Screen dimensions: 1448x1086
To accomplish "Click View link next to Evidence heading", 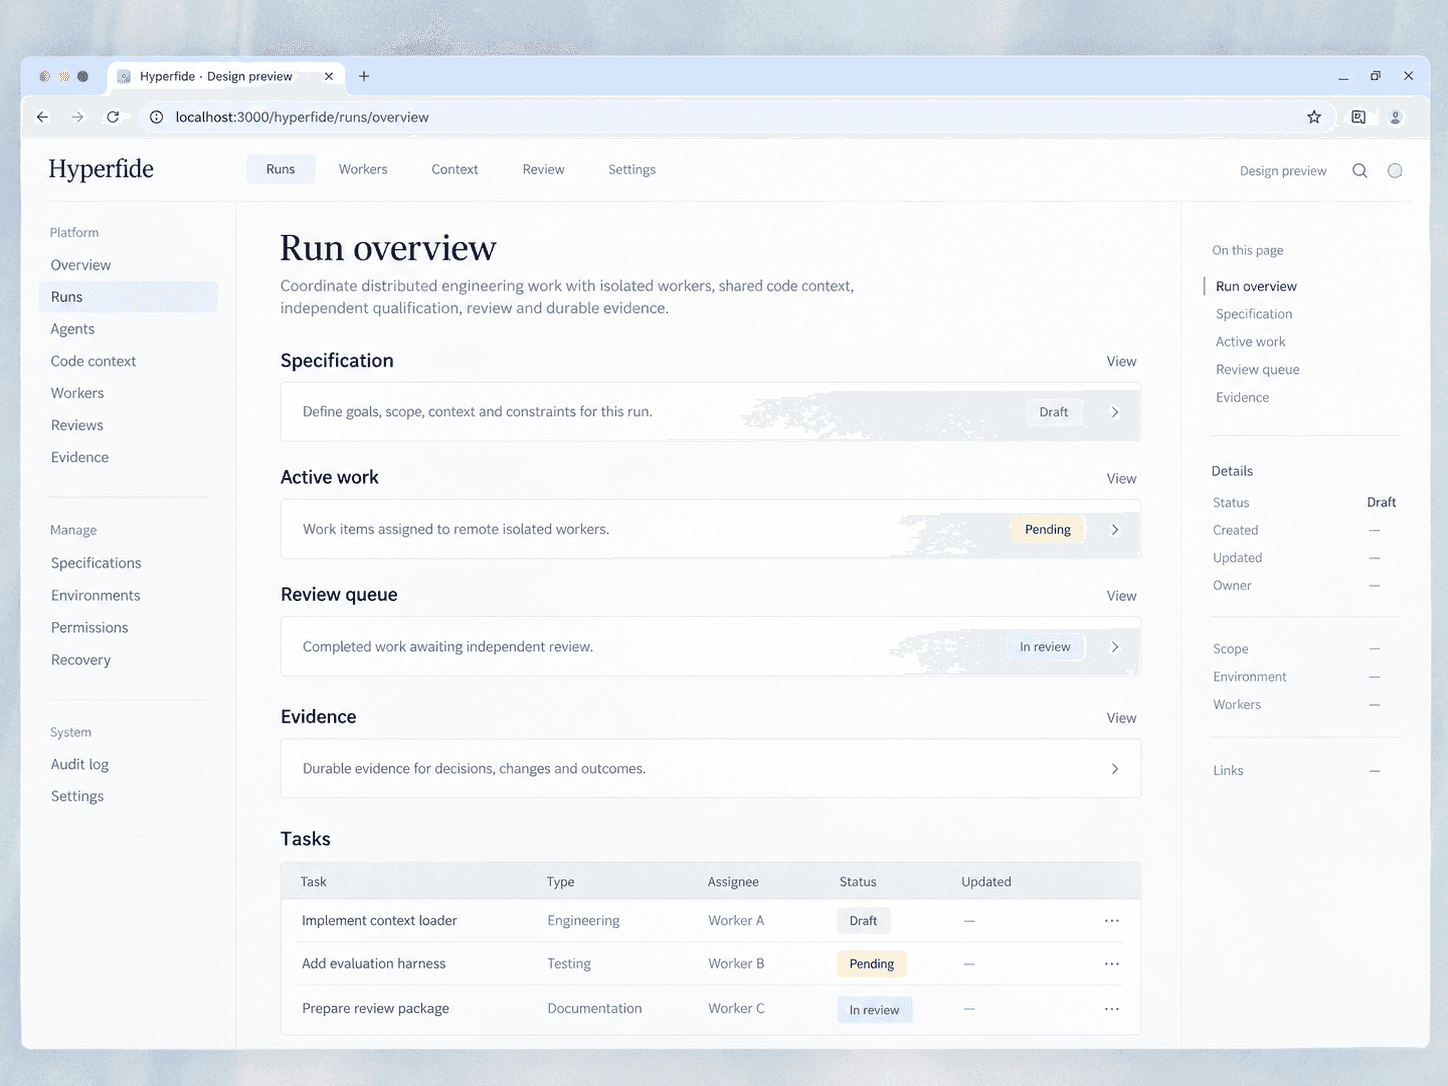I will tap(1121, 717).
